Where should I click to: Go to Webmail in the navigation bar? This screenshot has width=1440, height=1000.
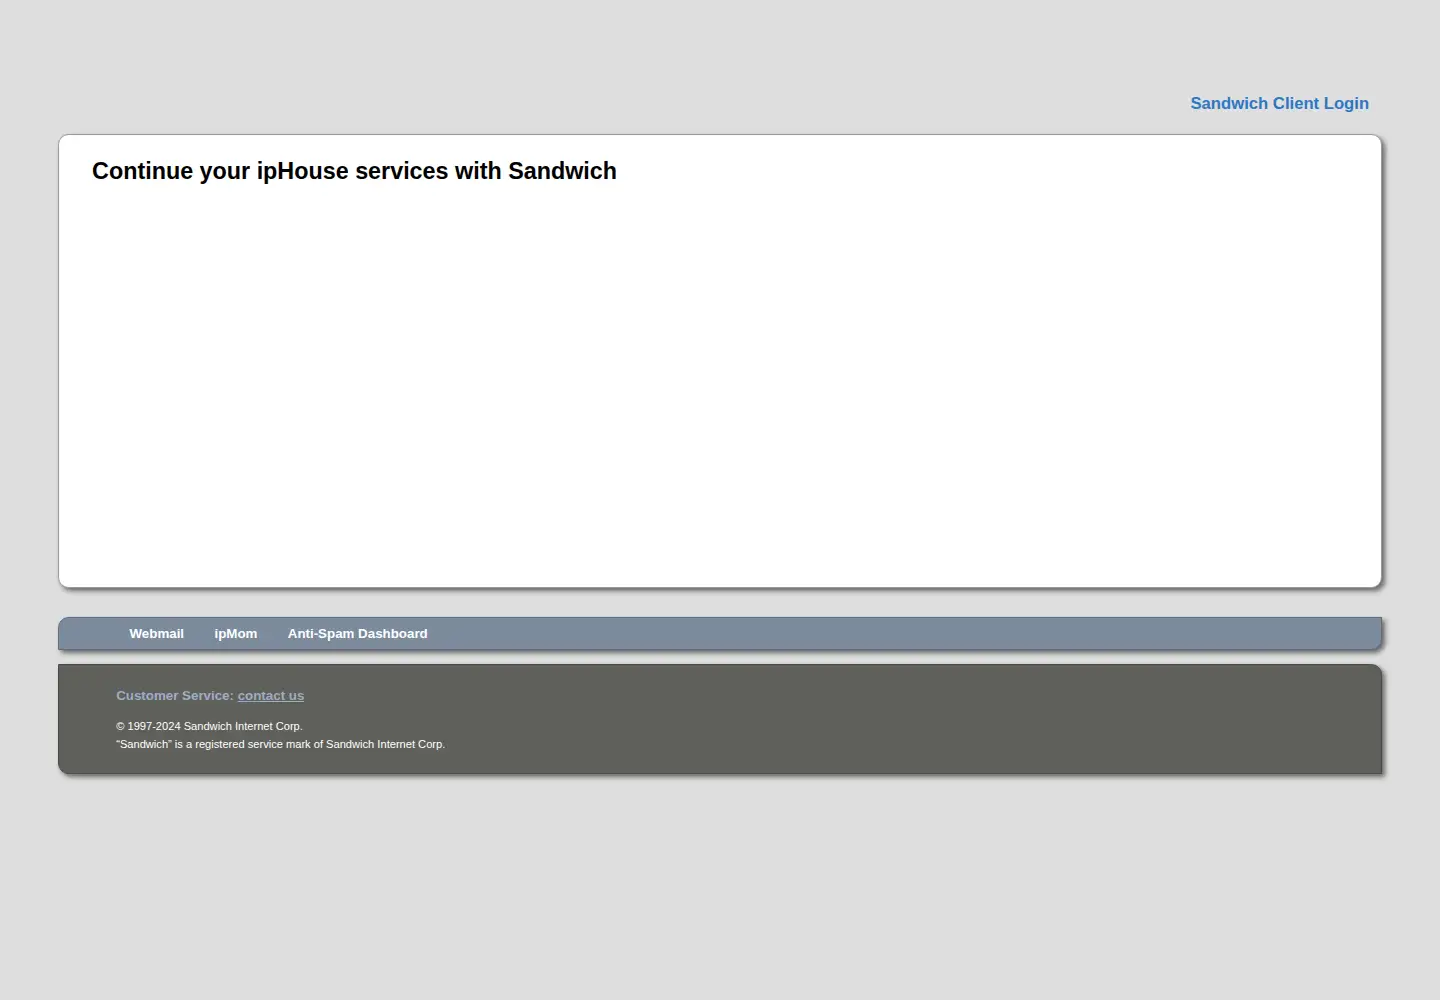[156, 634]
